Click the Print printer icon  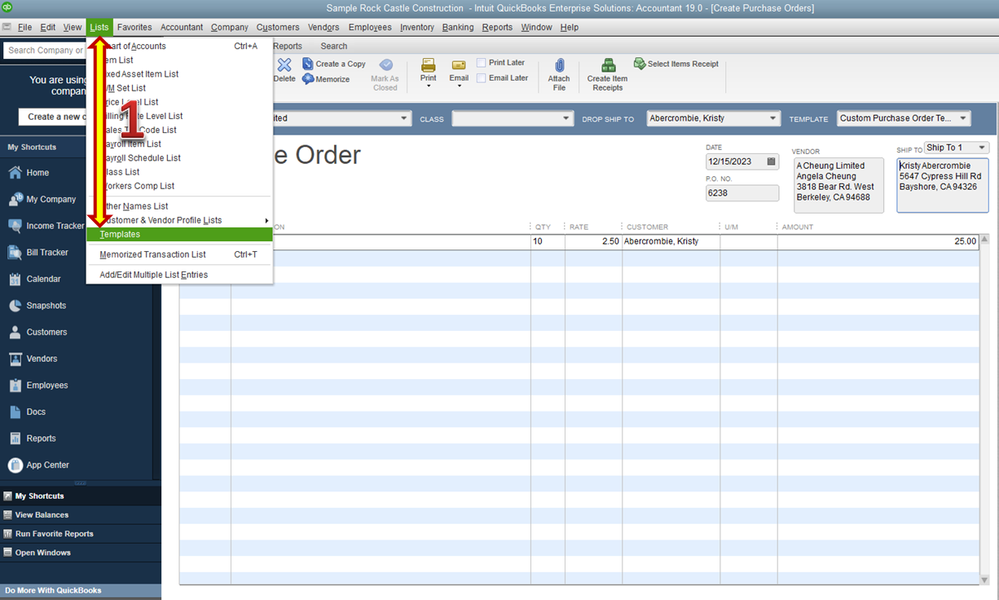pos(428,64)
